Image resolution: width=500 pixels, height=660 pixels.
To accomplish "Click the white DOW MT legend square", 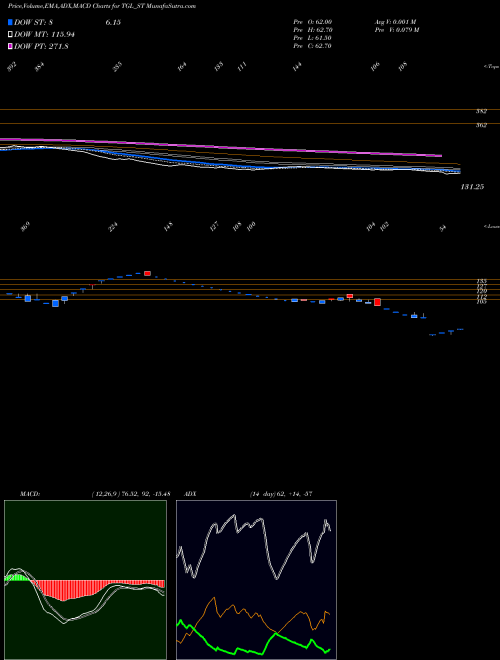I will pyautogui.click(x=10, y=35).
